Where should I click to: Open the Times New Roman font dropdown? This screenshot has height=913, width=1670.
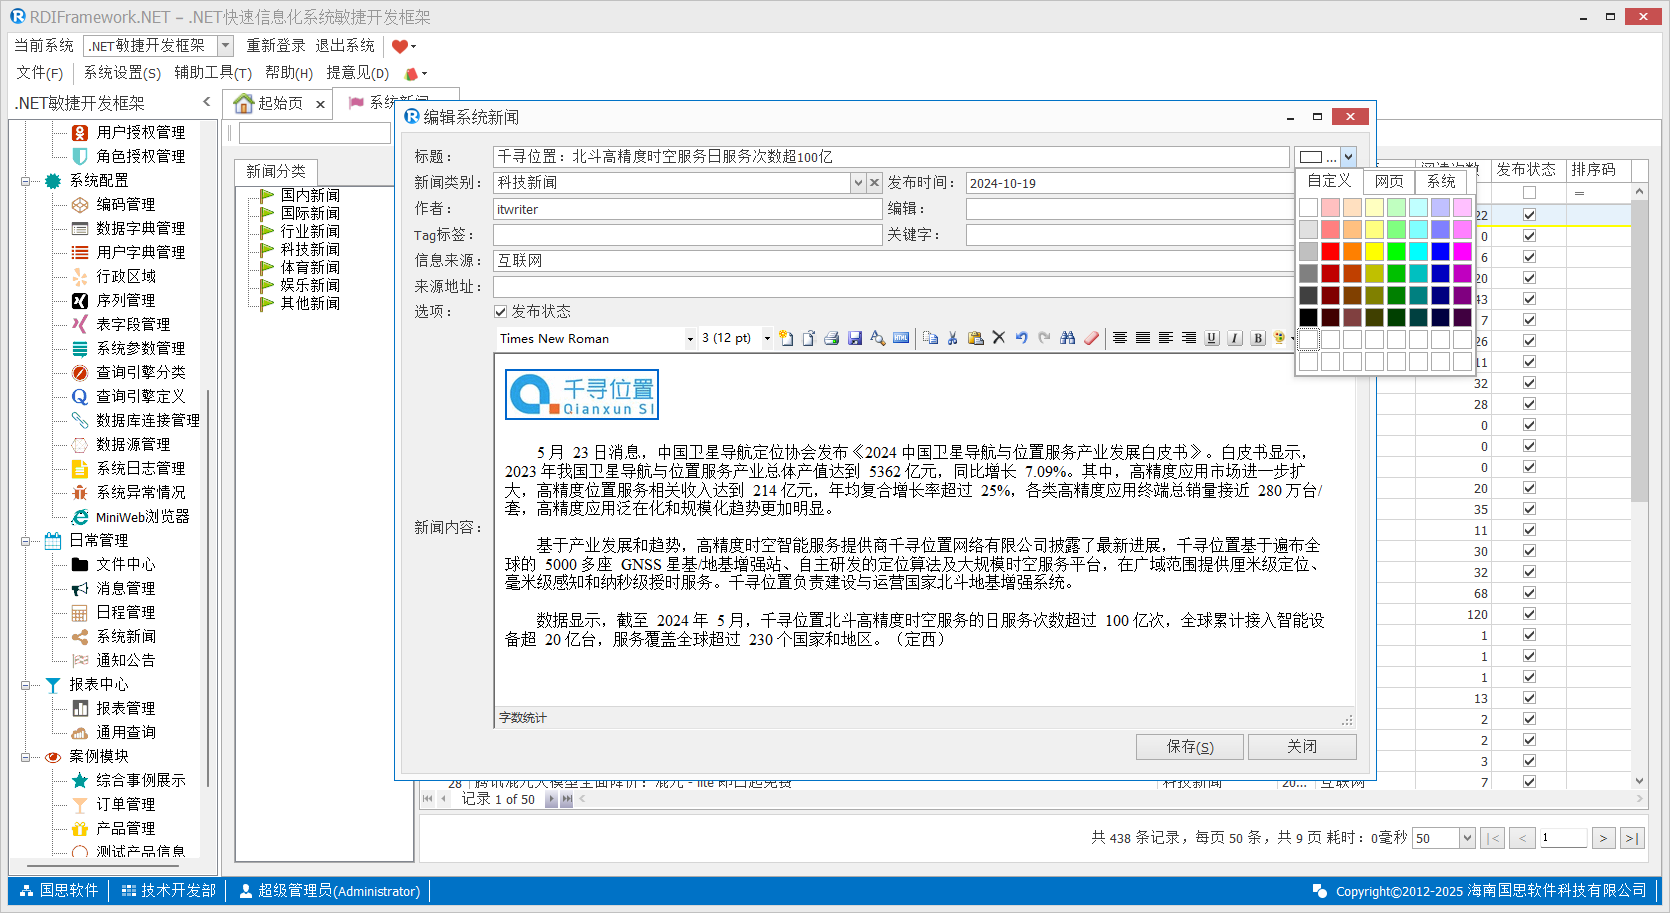689,339
